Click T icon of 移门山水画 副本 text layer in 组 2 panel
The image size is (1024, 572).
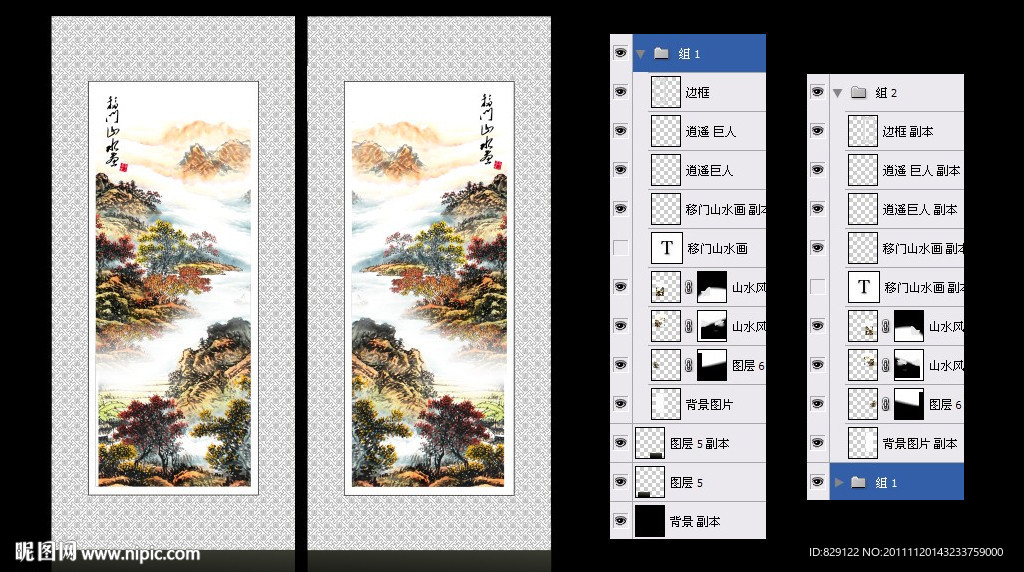tap(863, 287)
